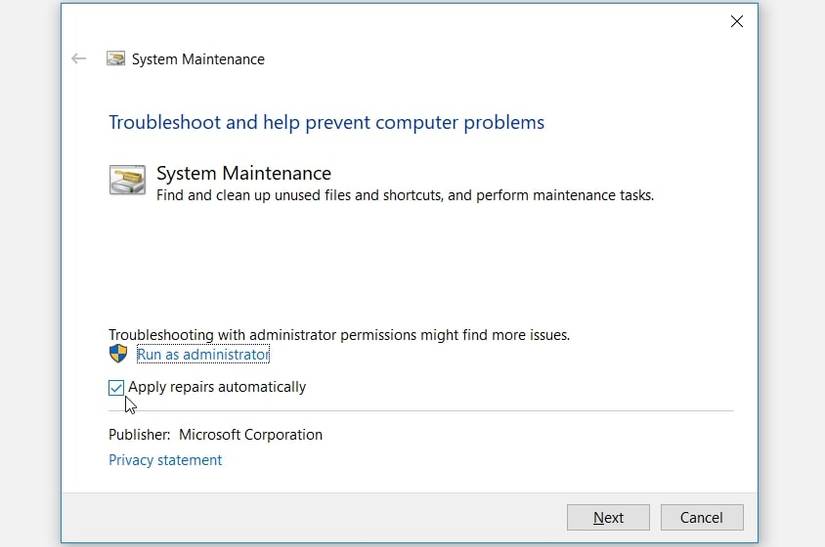The width and height of the screenshot is (825, 547).
Task: Click the administrator shield icon
Action: pos(118,354)
